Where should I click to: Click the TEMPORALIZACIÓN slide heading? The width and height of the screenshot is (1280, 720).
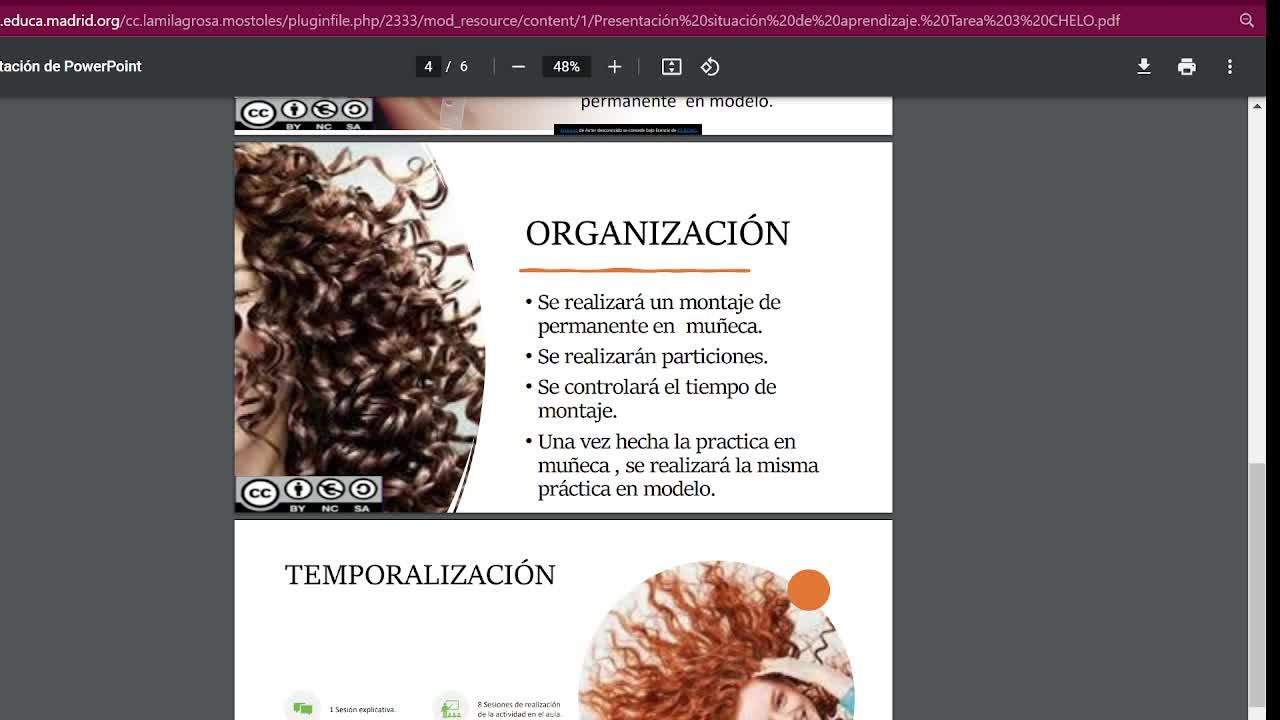pyautogui.click(x=420, y=575)
